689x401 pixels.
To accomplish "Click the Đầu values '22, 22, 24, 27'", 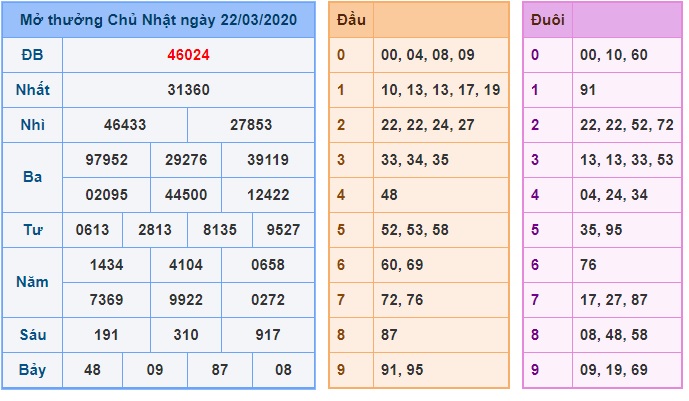I will [428, 125].
